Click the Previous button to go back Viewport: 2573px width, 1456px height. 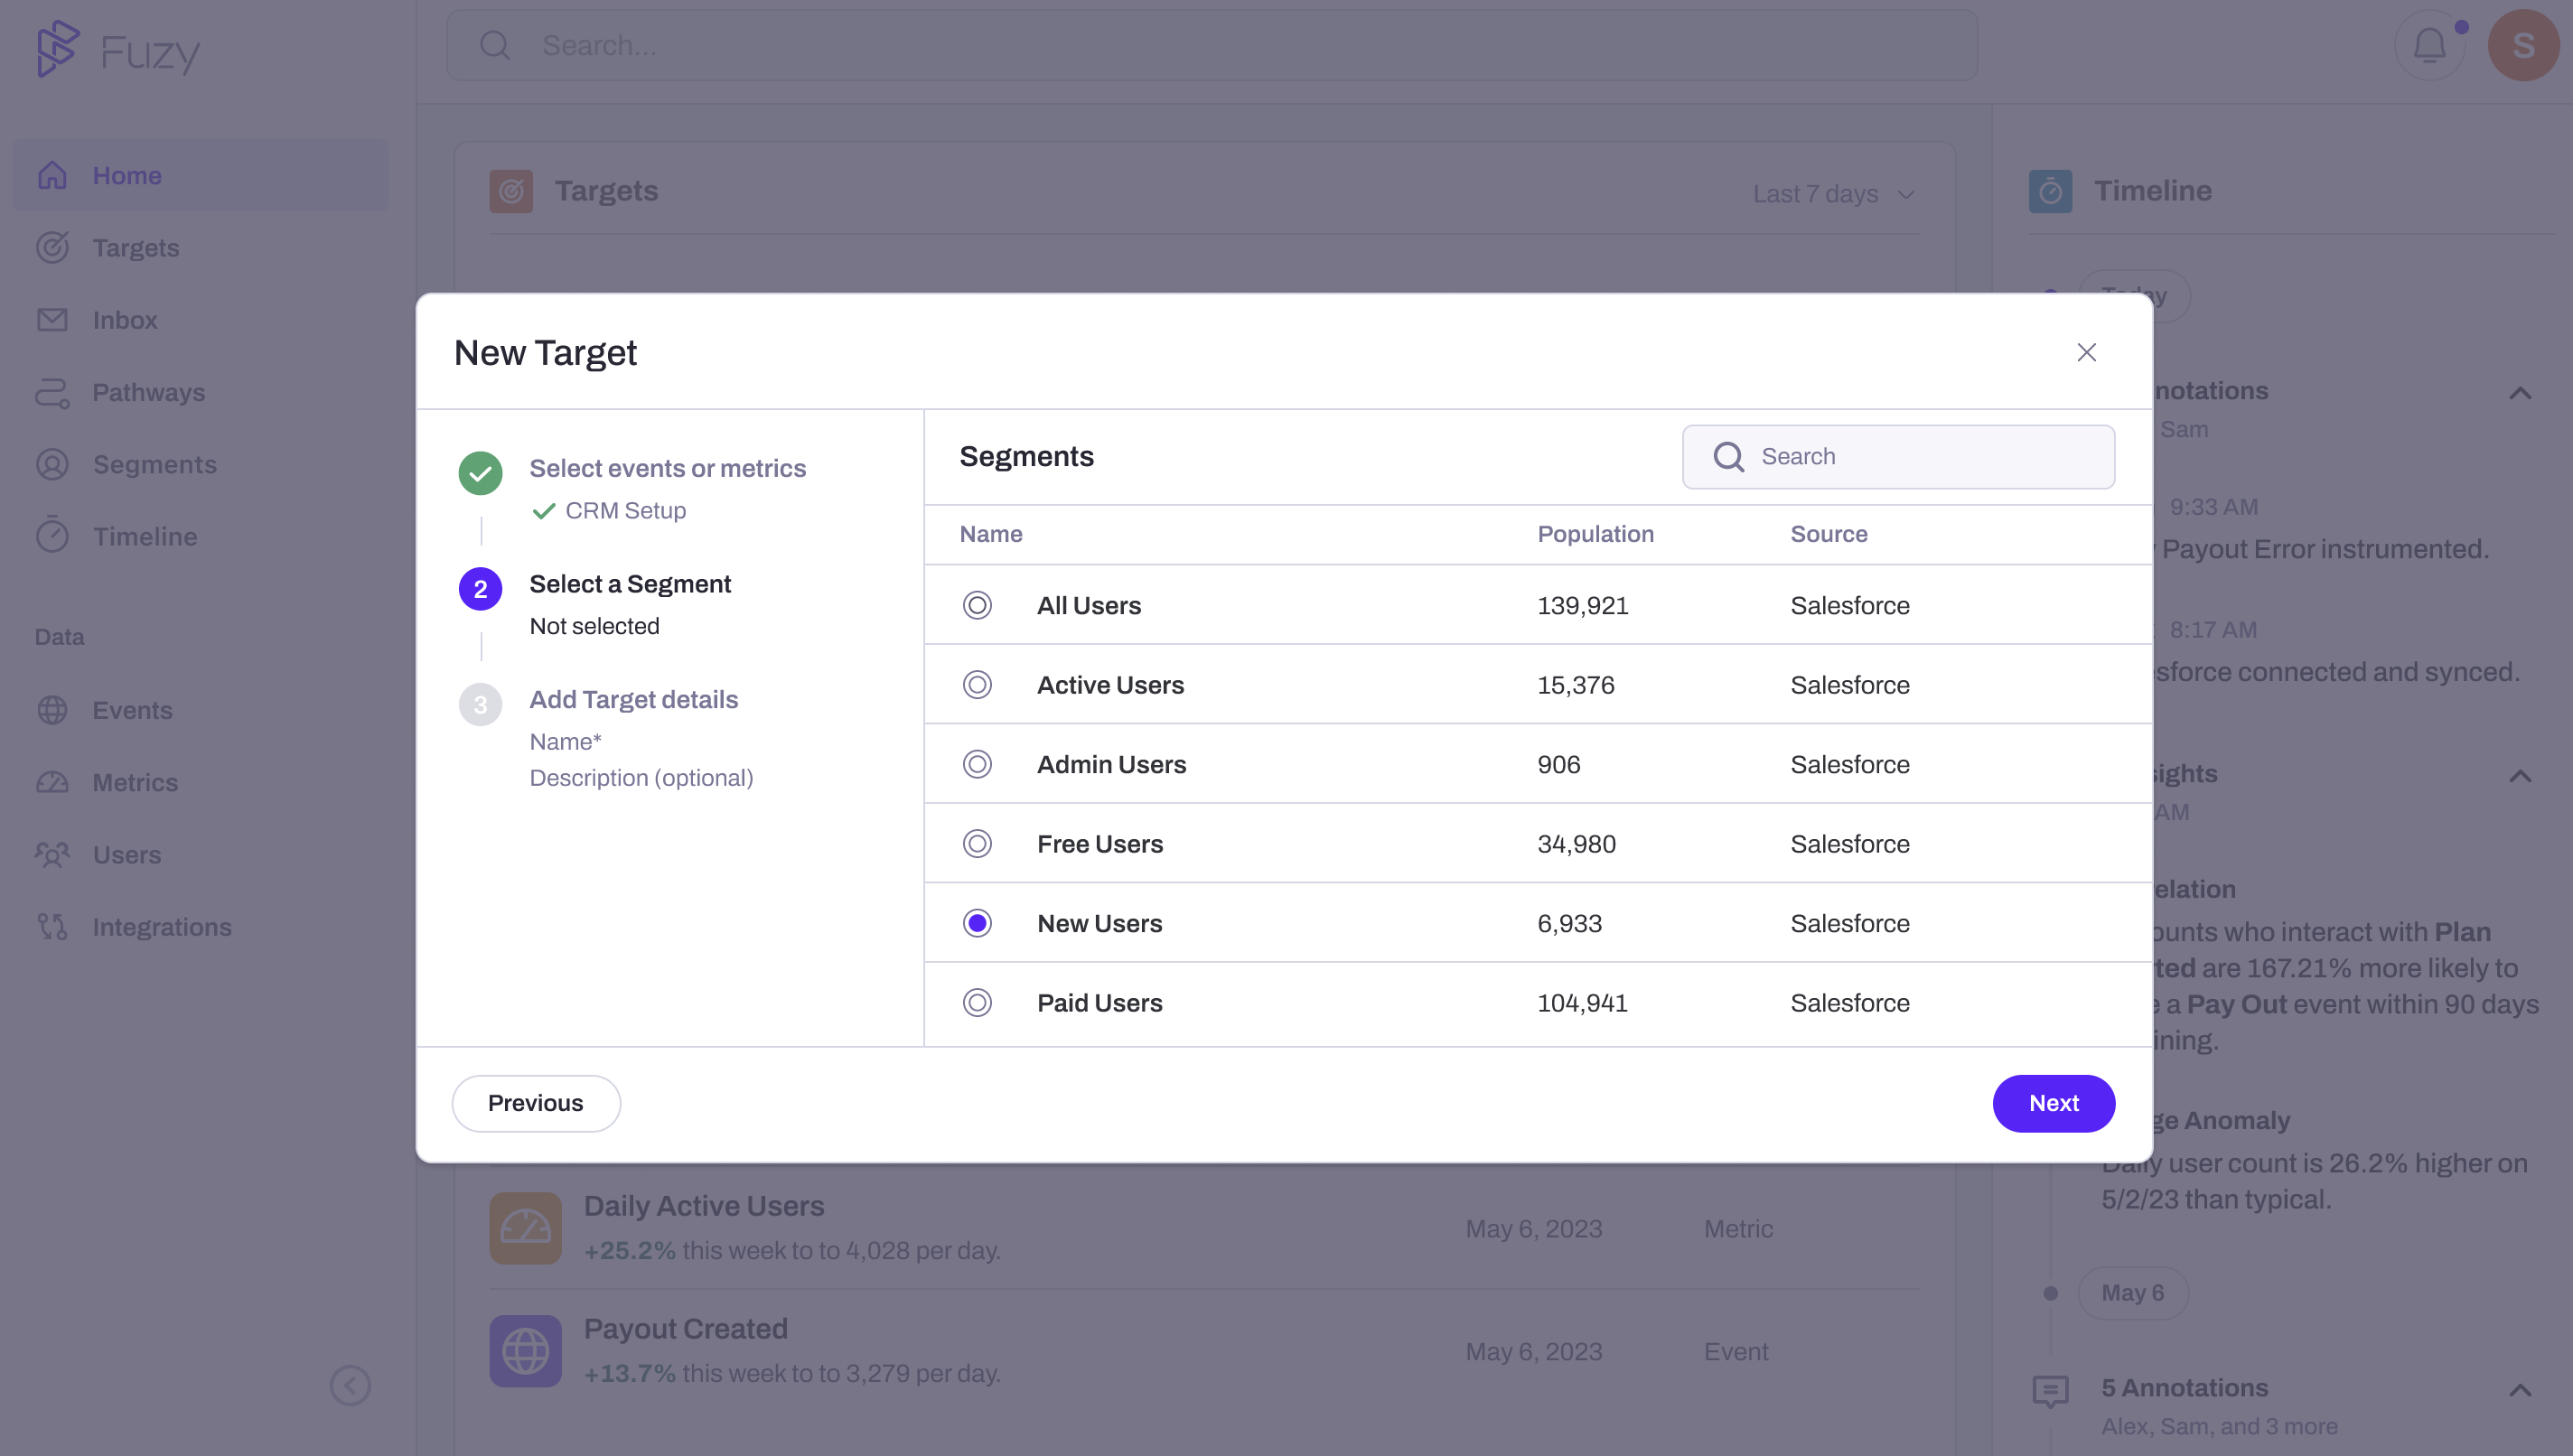coord(536,1103)
